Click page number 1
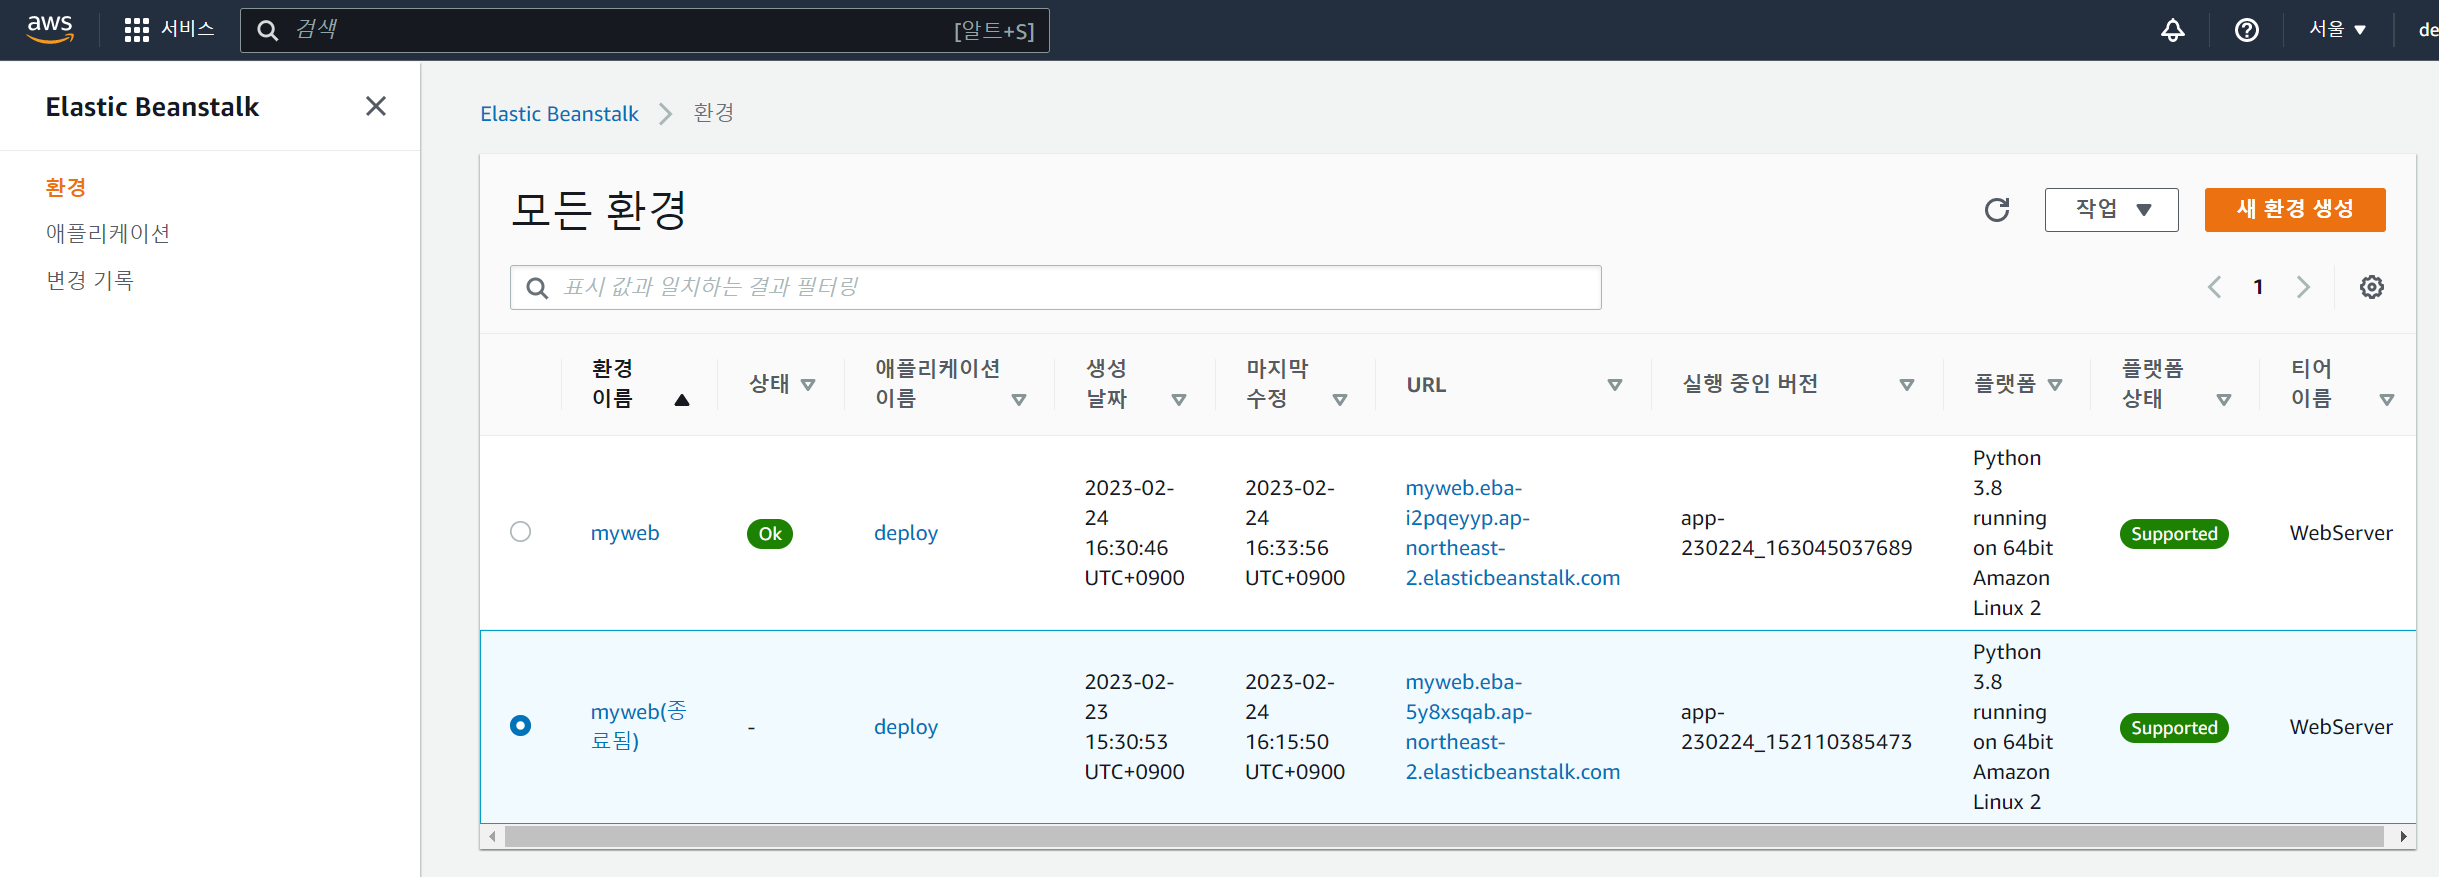Viewport: 2439px width, 877px height. click(2258, 287)
